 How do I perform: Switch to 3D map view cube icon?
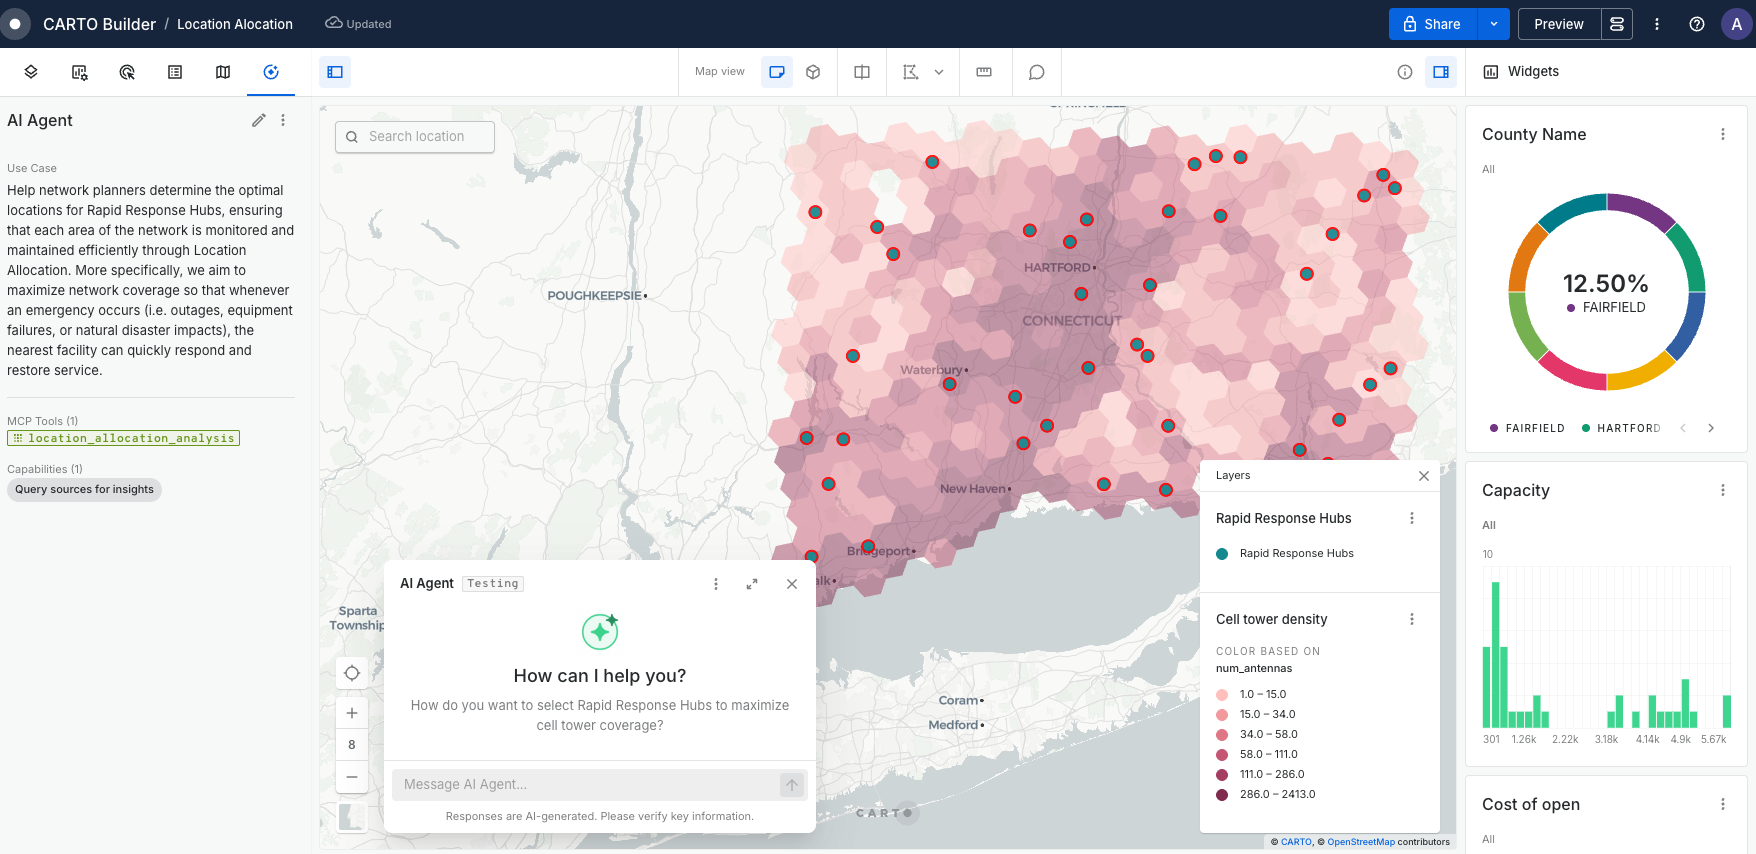[x=813, y=72]
